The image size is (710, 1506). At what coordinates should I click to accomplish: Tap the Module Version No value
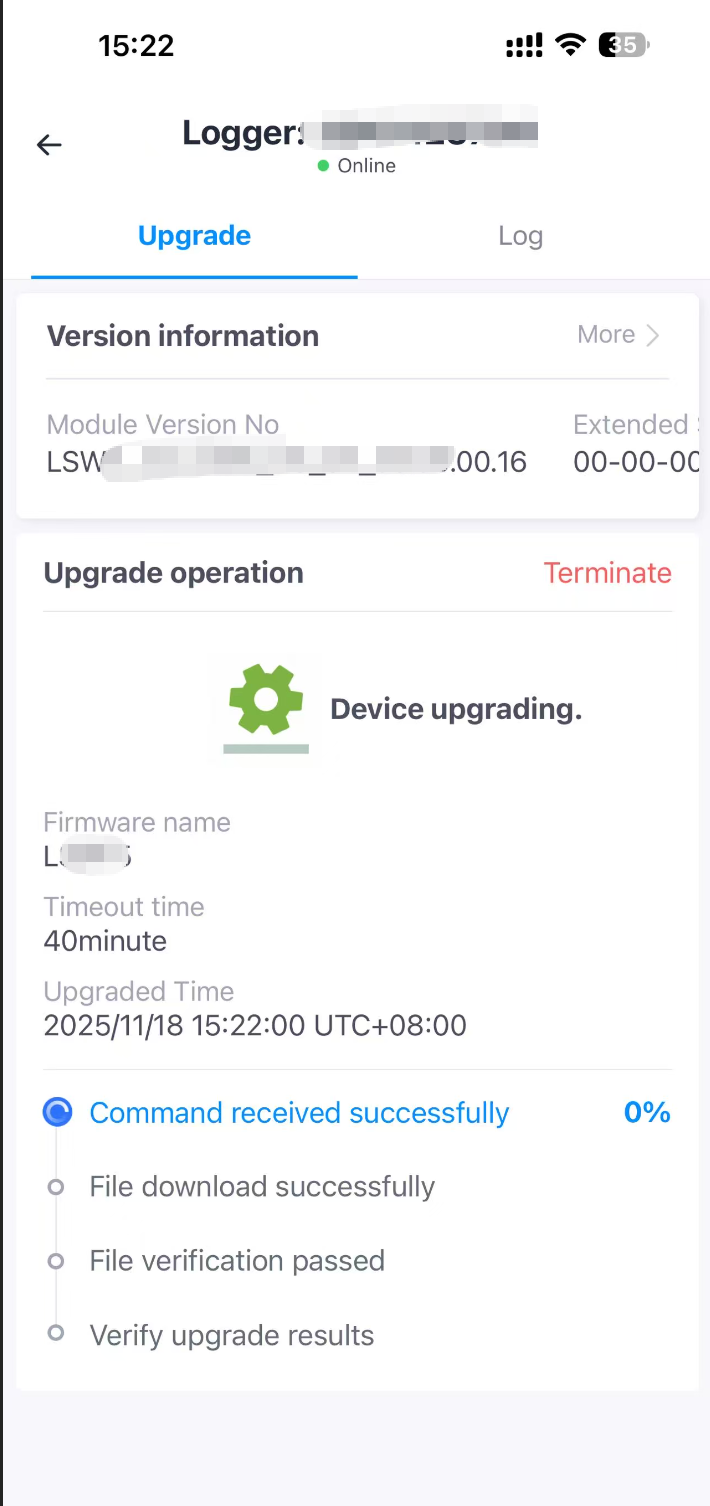286,461
